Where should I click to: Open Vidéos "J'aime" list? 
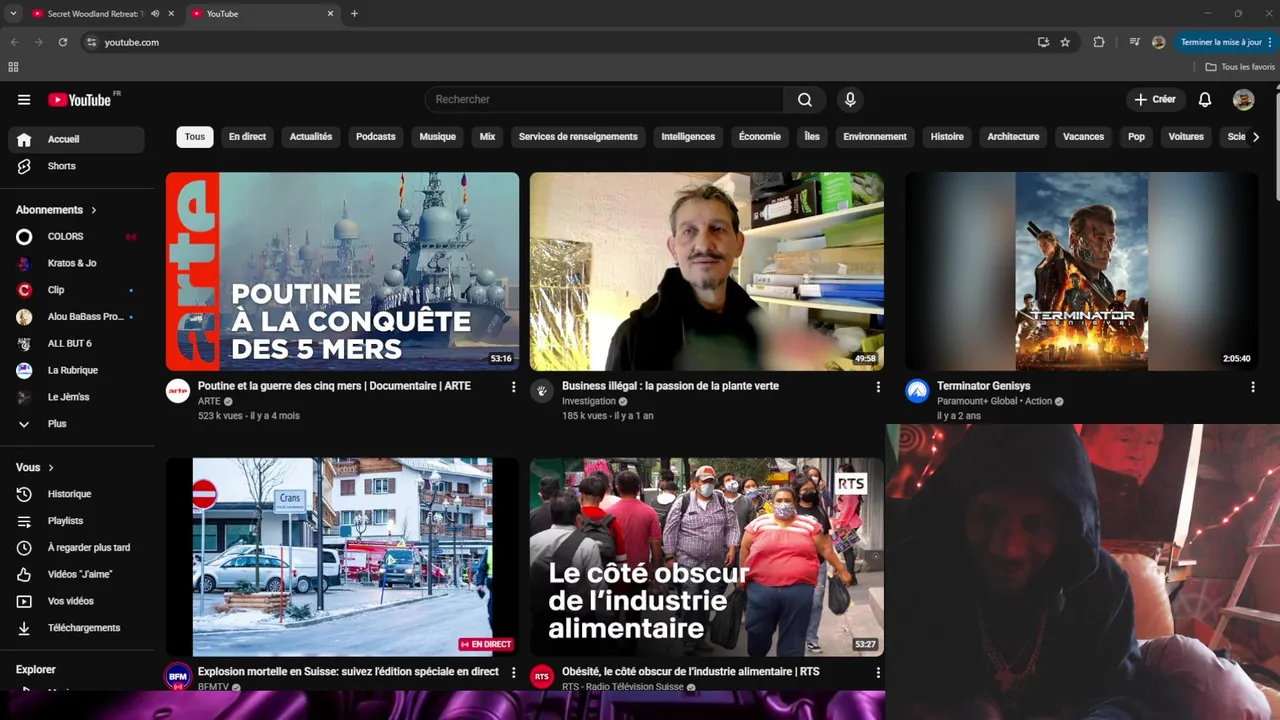[76, 574]
